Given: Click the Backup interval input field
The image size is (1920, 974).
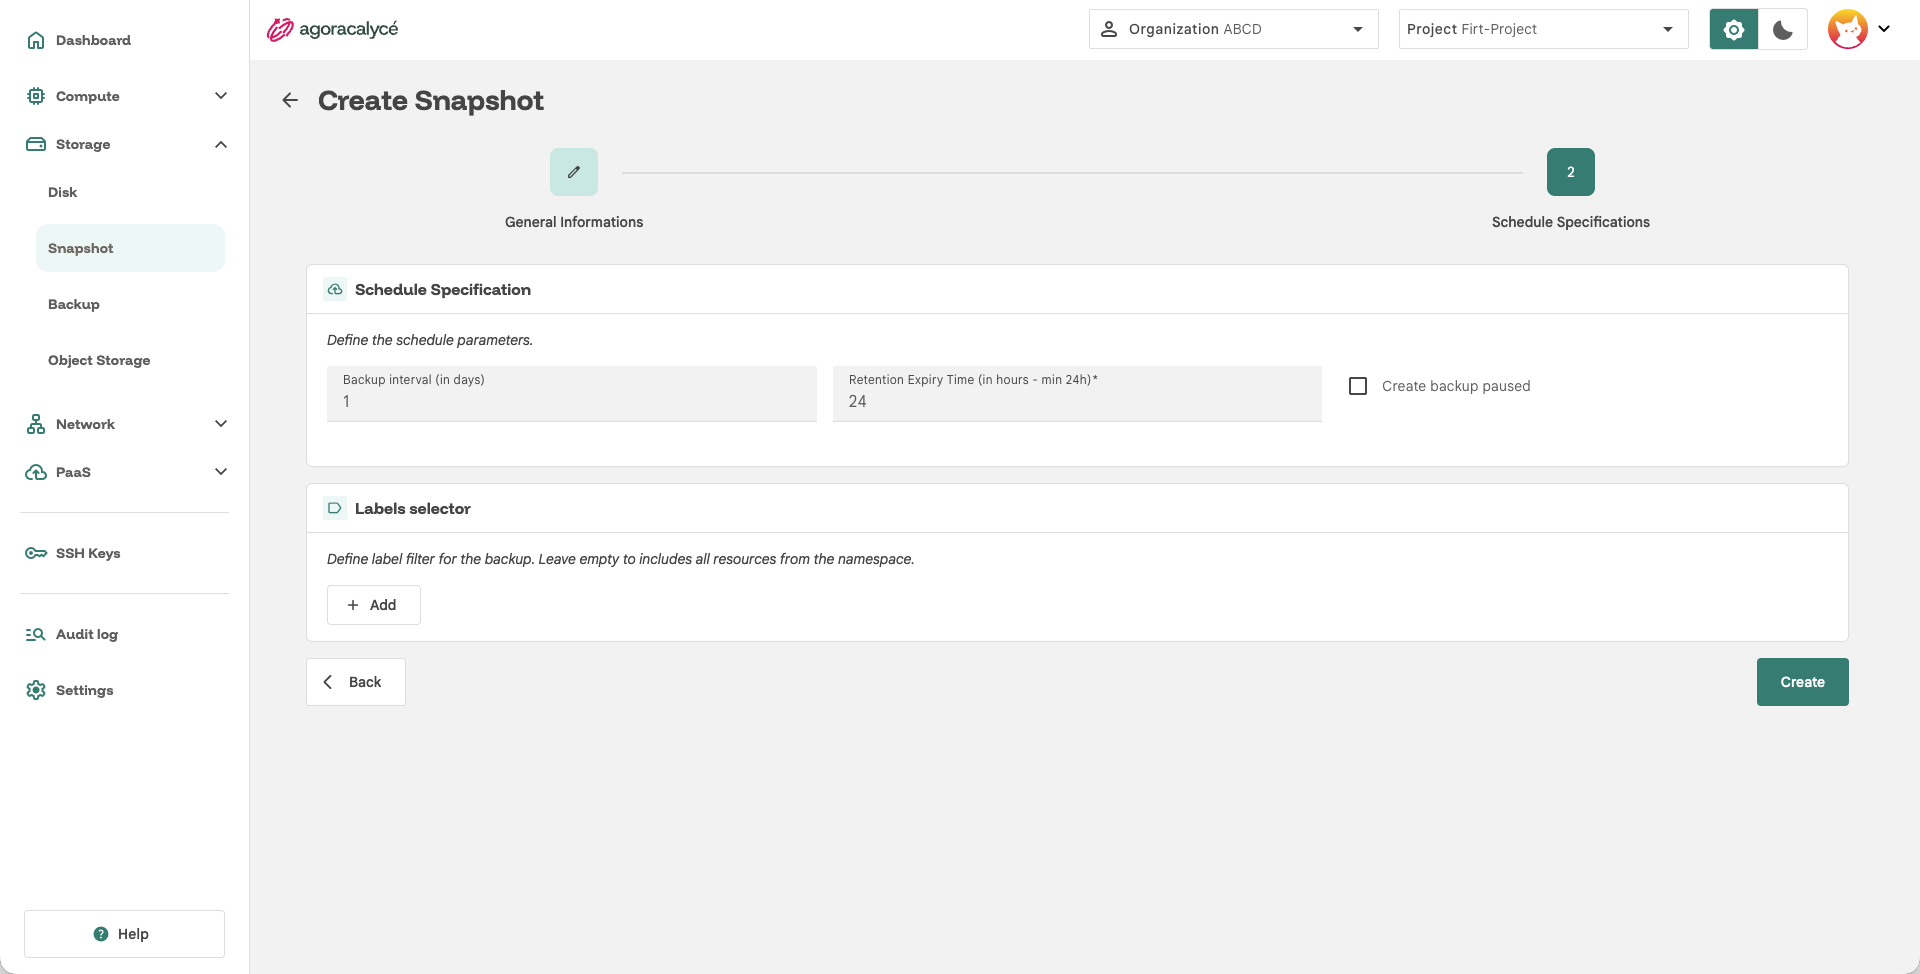Looking at the screenshot, I should 572,394.
